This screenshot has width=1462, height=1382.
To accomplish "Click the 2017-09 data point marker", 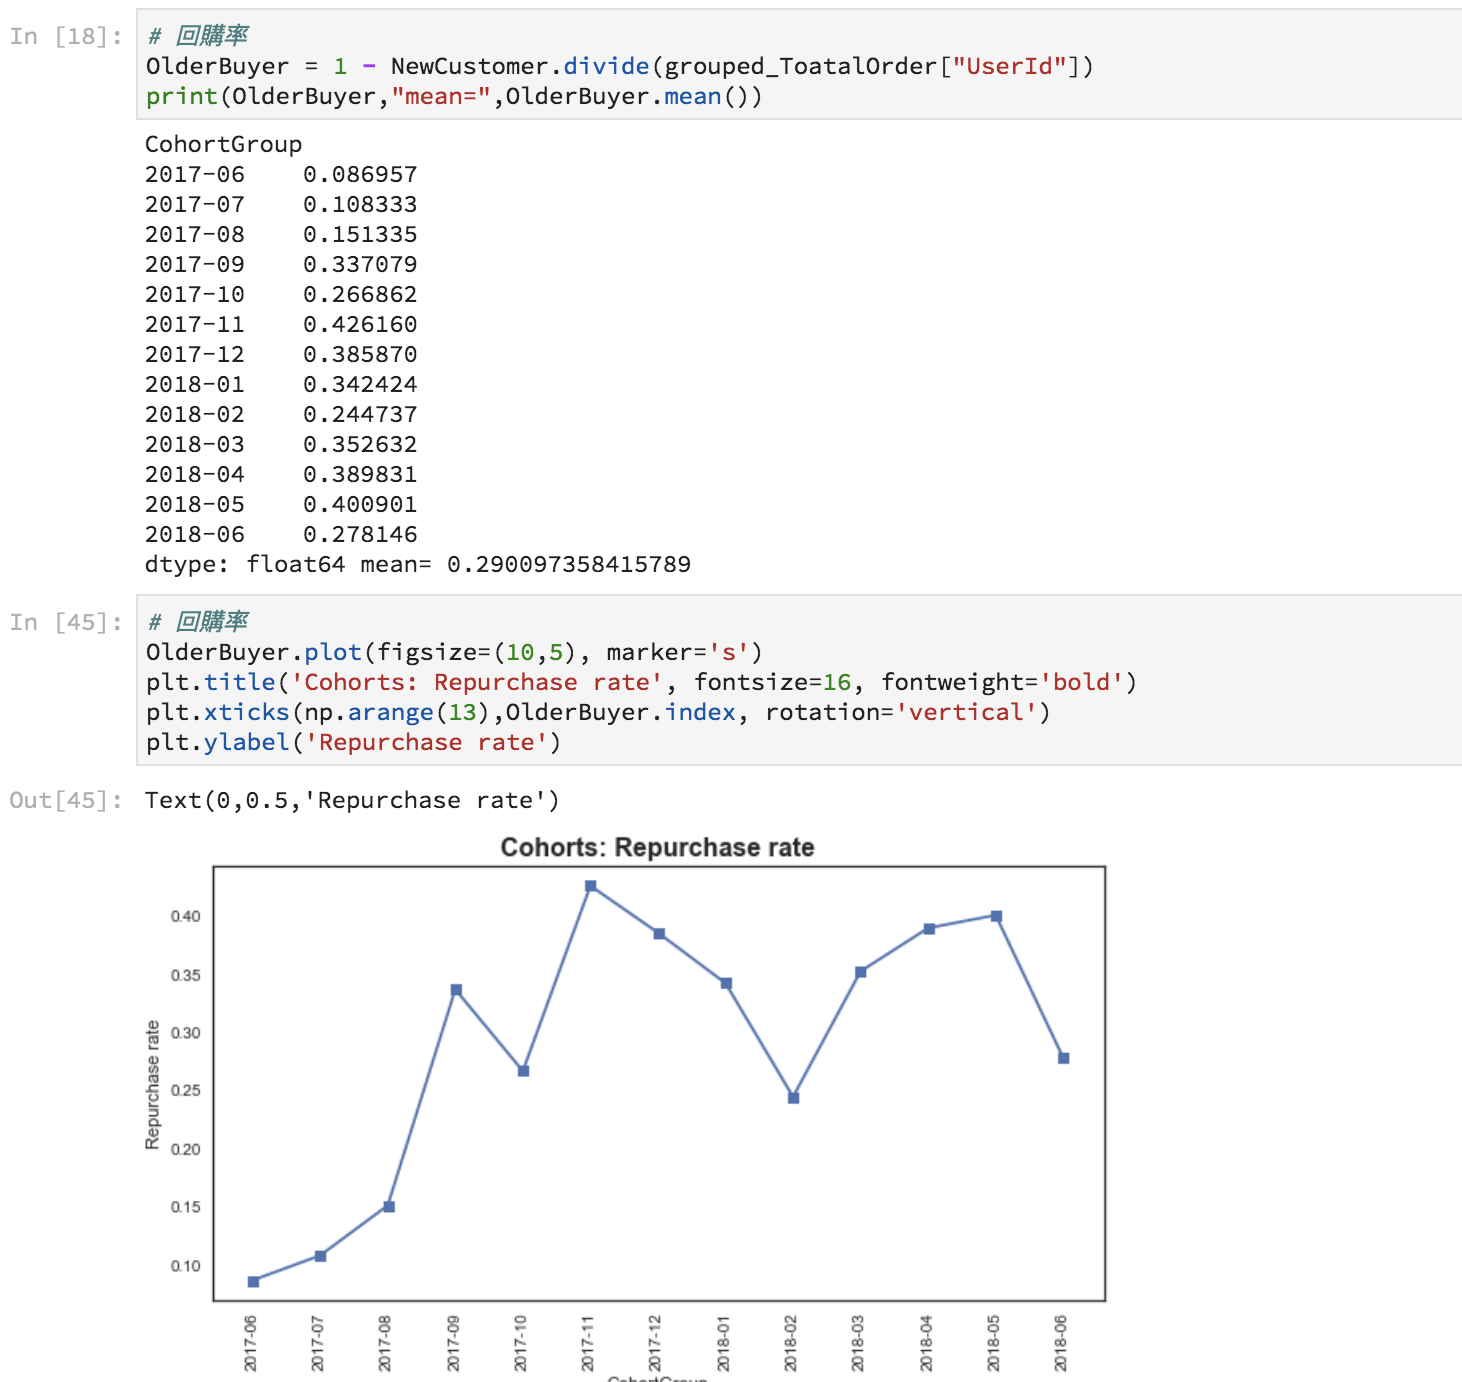I will point(456,990).
